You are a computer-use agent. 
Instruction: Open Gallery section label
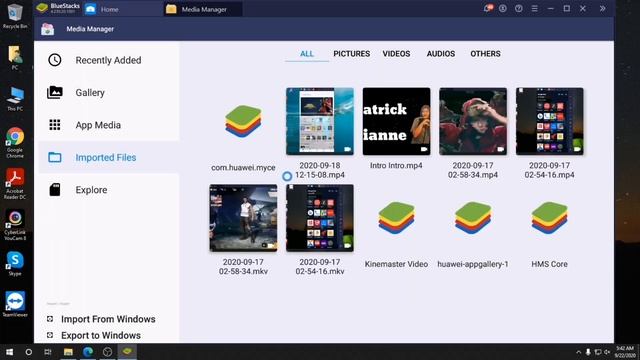pos(90,93)
